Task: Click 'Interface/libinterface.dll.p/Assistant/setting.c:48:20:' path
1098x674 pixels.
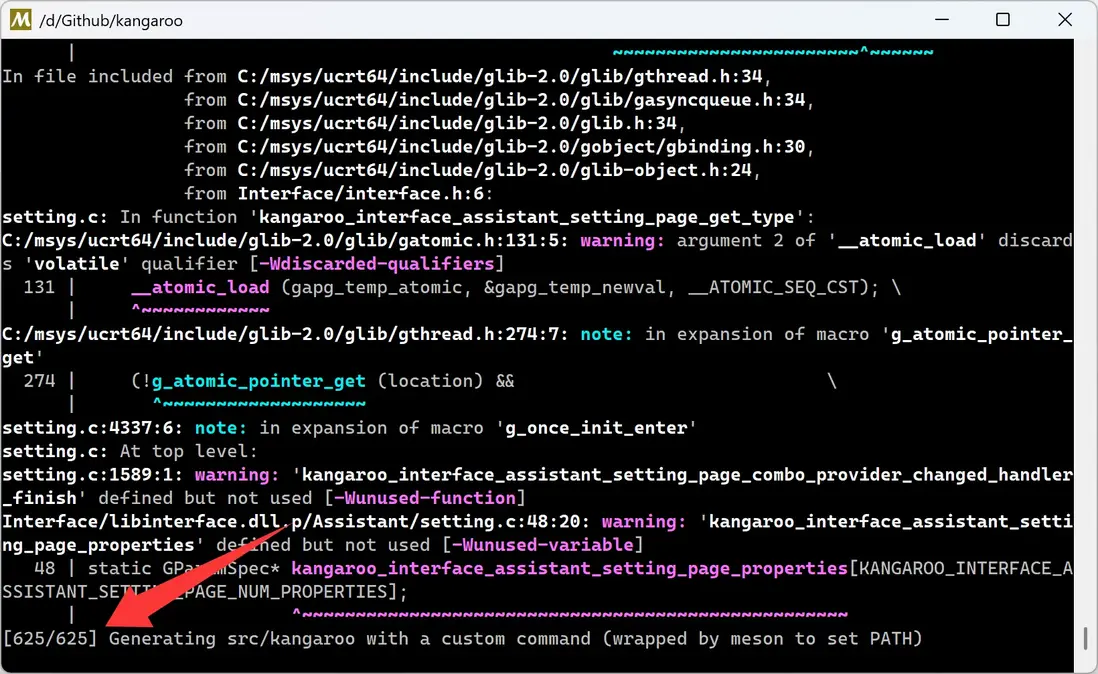Action: point(296,522)
